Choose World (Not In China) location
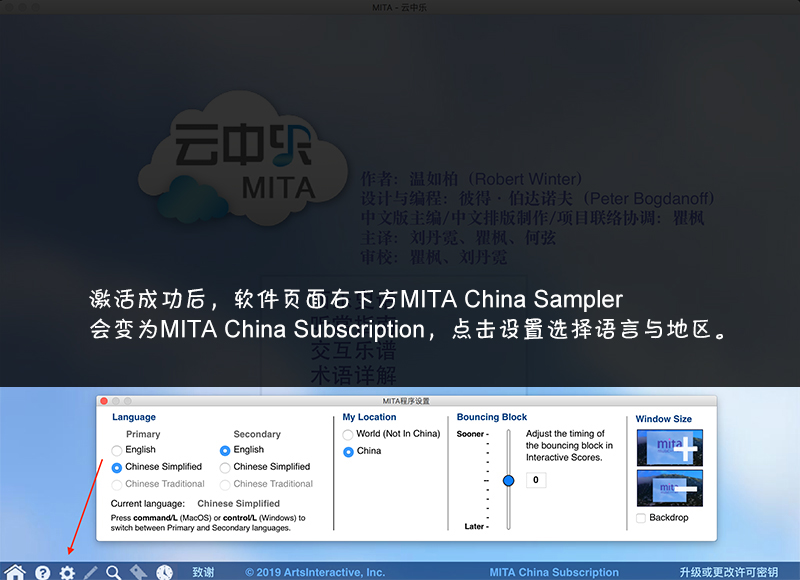800x580 pixels. (348, 434)
